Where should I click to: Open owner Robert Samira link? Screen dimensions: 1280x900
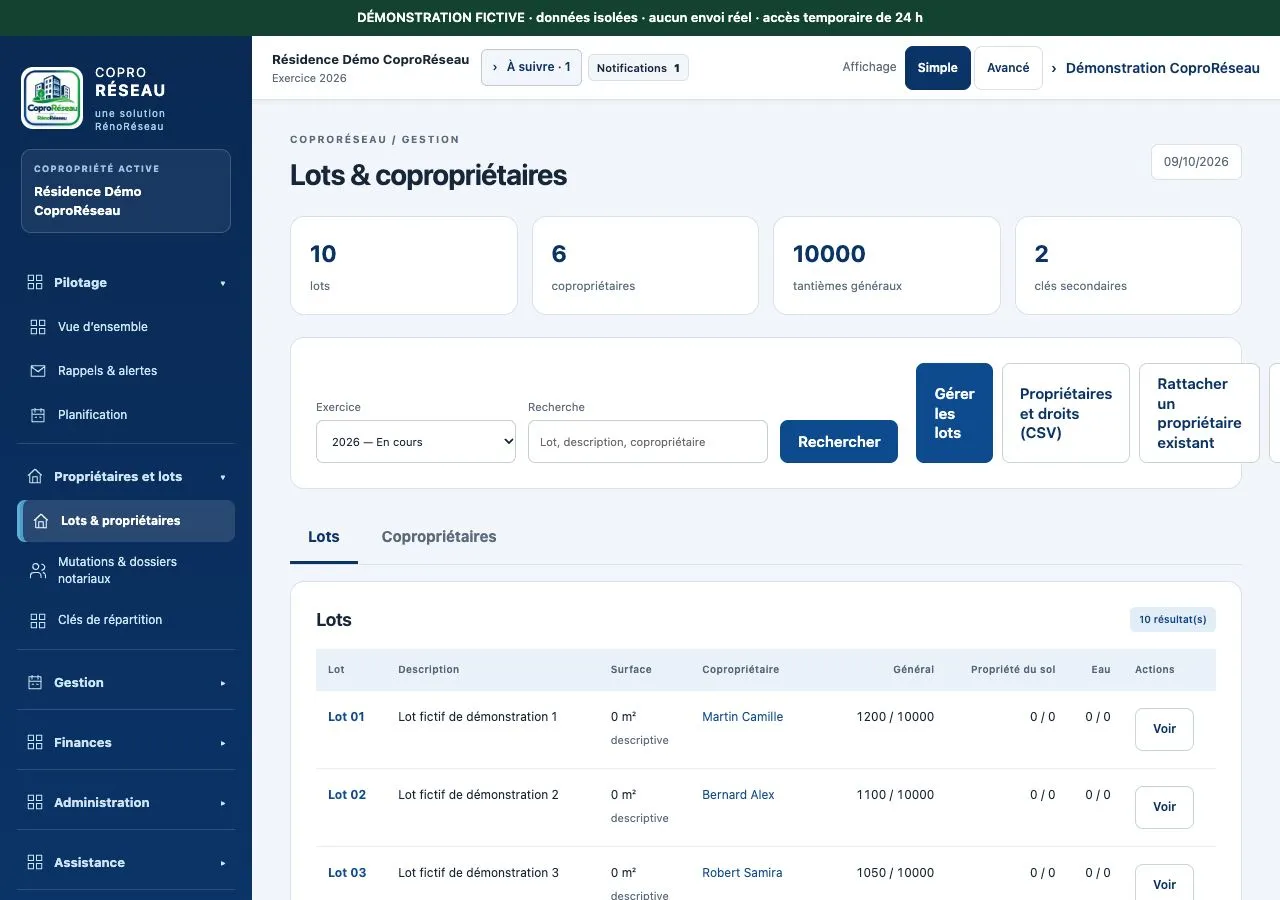742,873
